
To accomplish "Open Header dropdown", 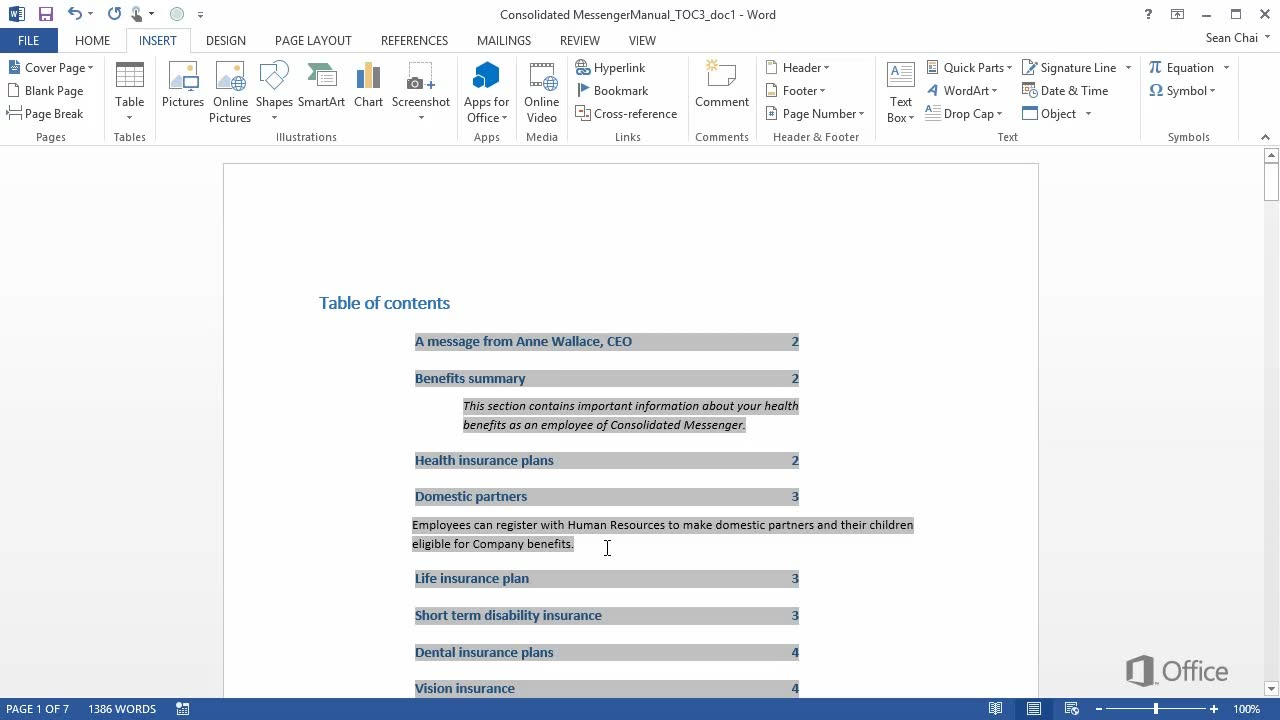I will [798, 67].
